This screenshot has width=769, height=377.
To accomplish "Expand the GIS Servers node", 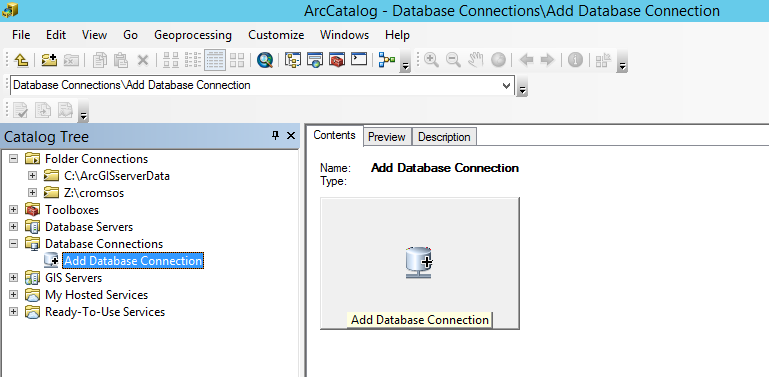I will [14, 277].
